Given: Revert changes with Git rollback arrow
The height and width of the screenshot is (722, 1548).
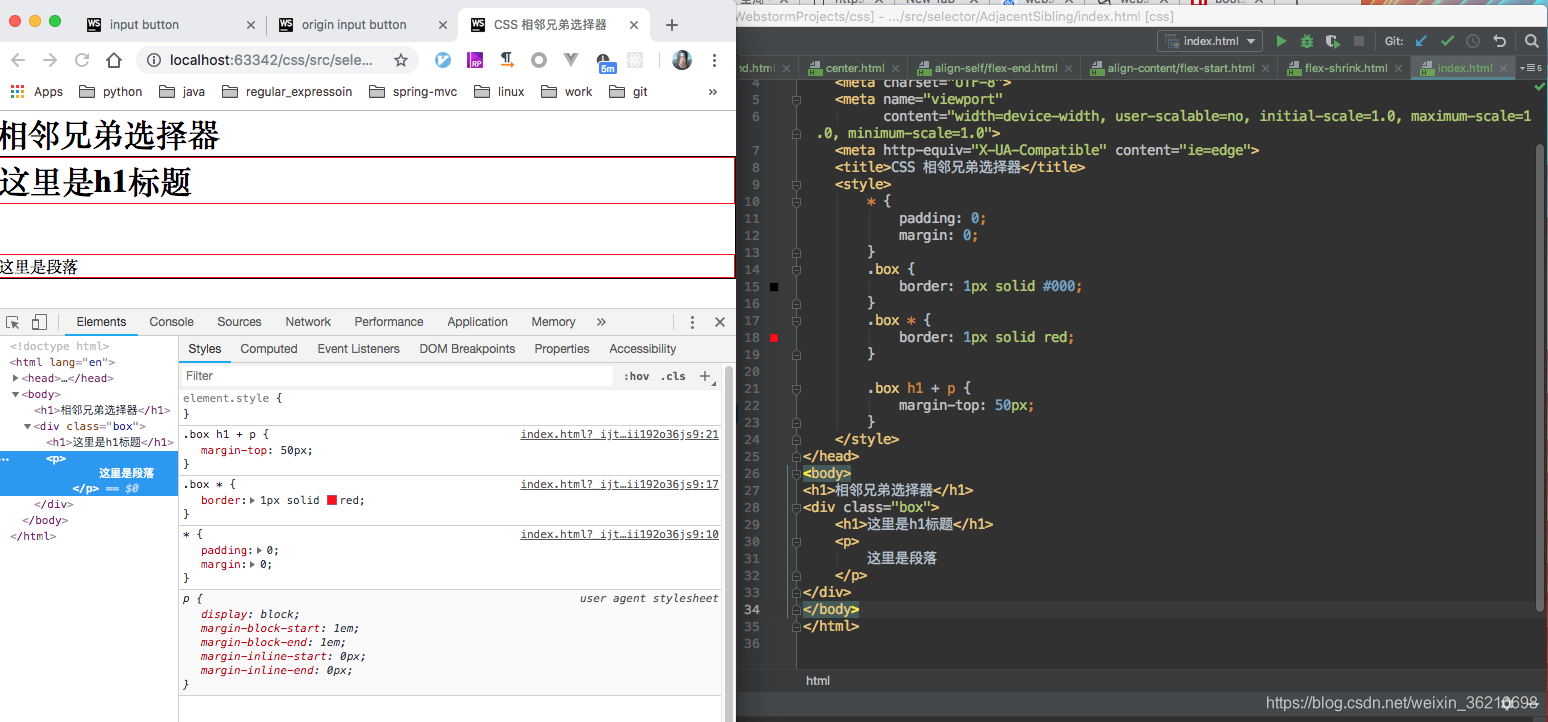Looking at the screenshot, I should click(1499, 41).
